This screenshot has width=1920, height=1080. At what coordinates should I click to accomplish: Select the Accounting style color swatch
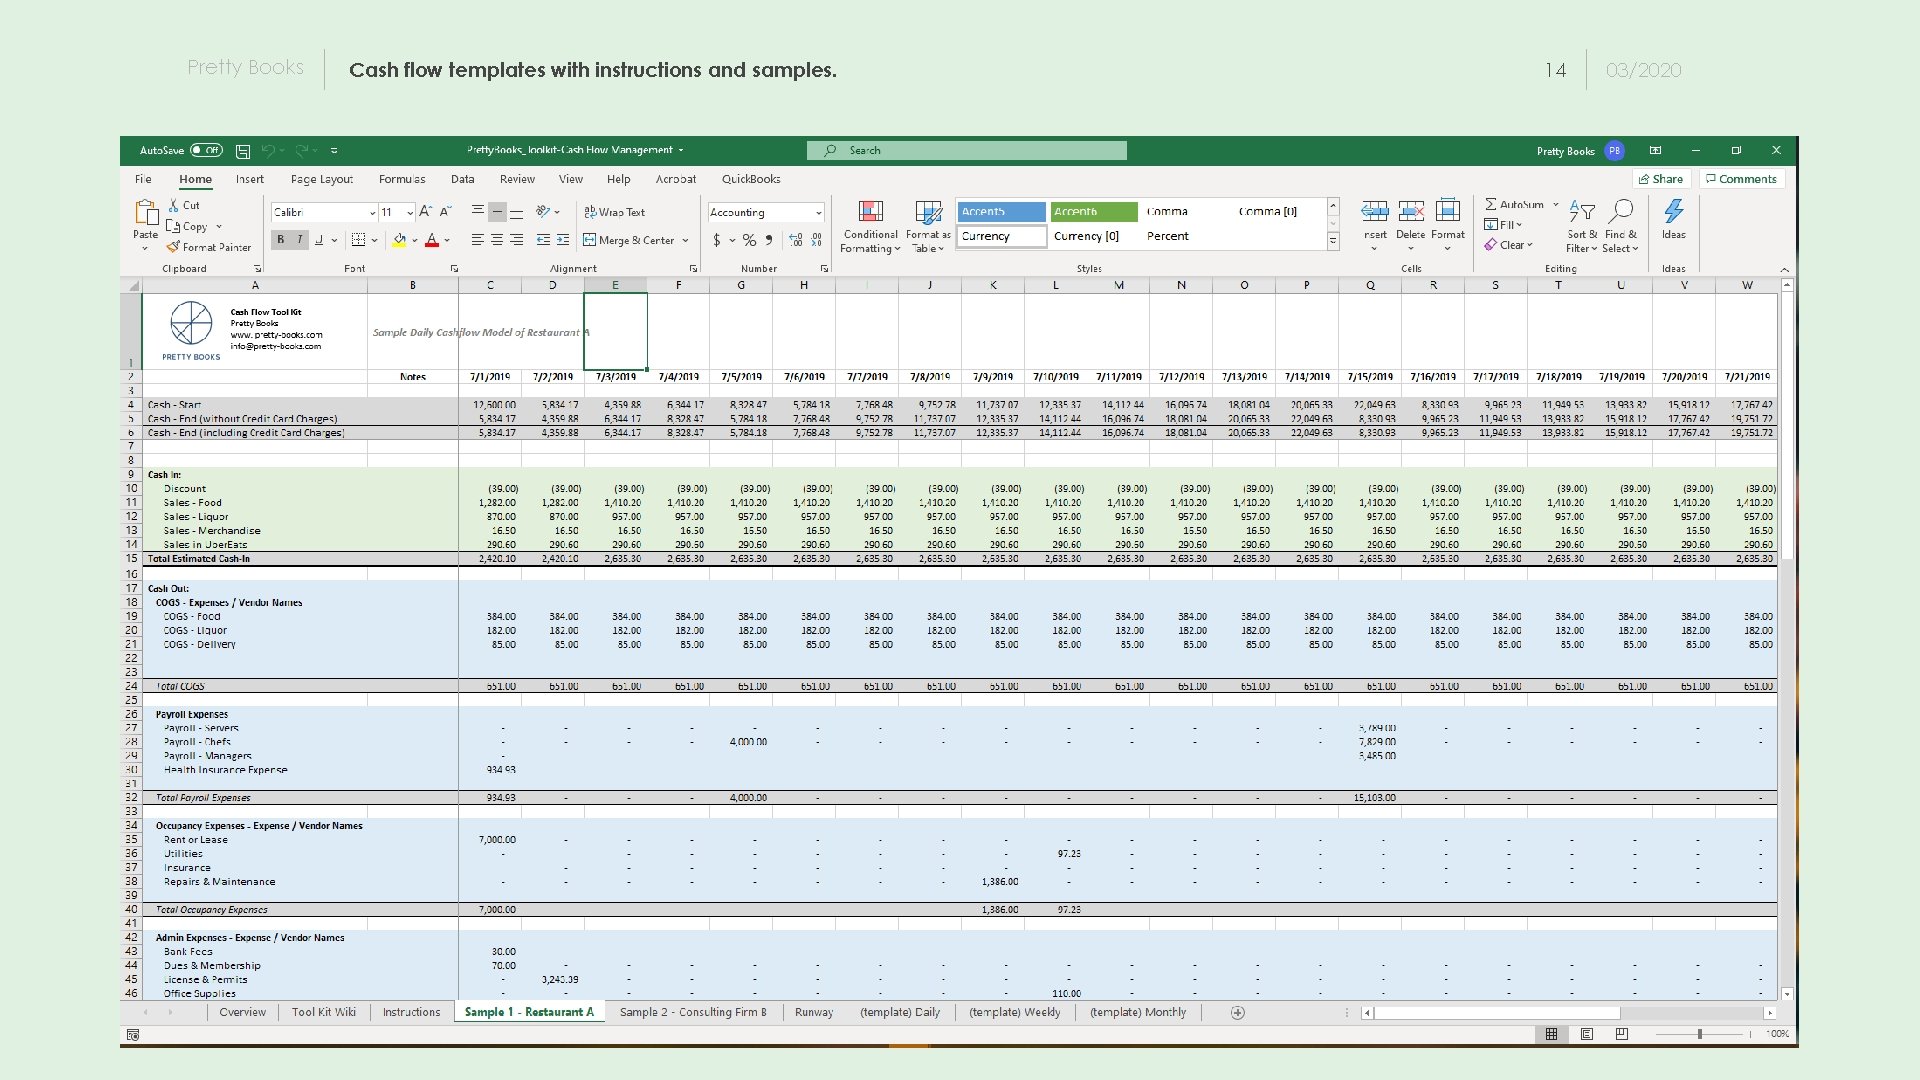(x=764, y=211)
